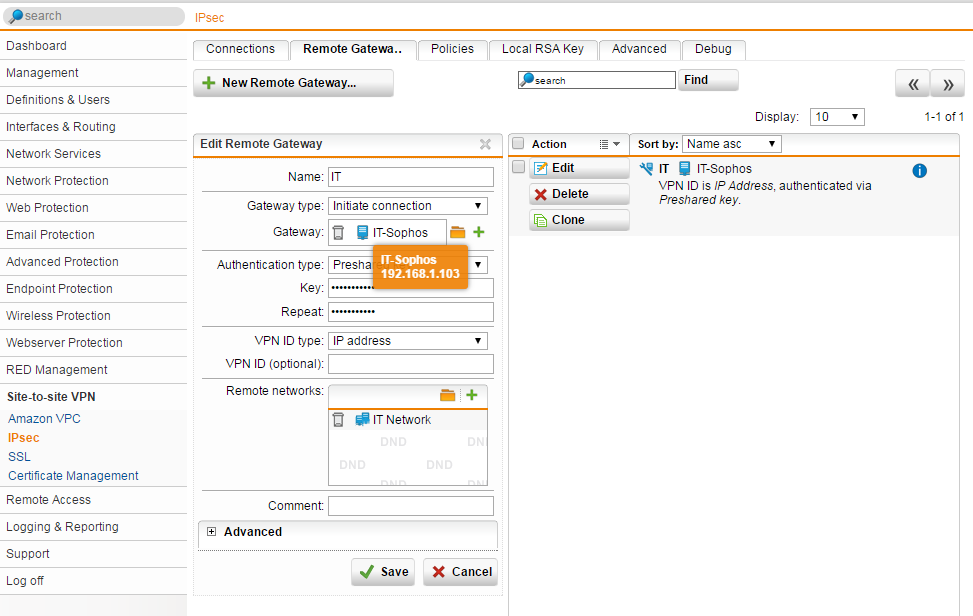
Task: Open the SSL site-to-site VPN link
Action: [19, 457]
